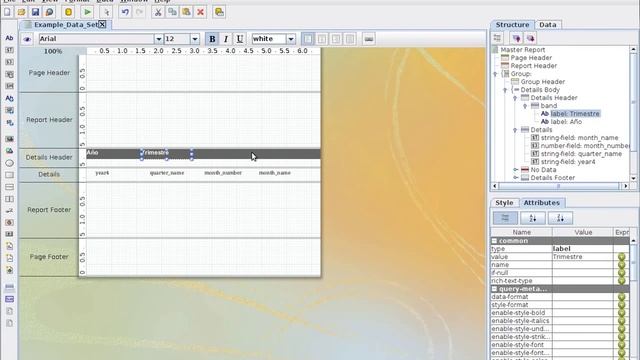
Task: Switch to the Style tab
Action: [x=504, y=203]
